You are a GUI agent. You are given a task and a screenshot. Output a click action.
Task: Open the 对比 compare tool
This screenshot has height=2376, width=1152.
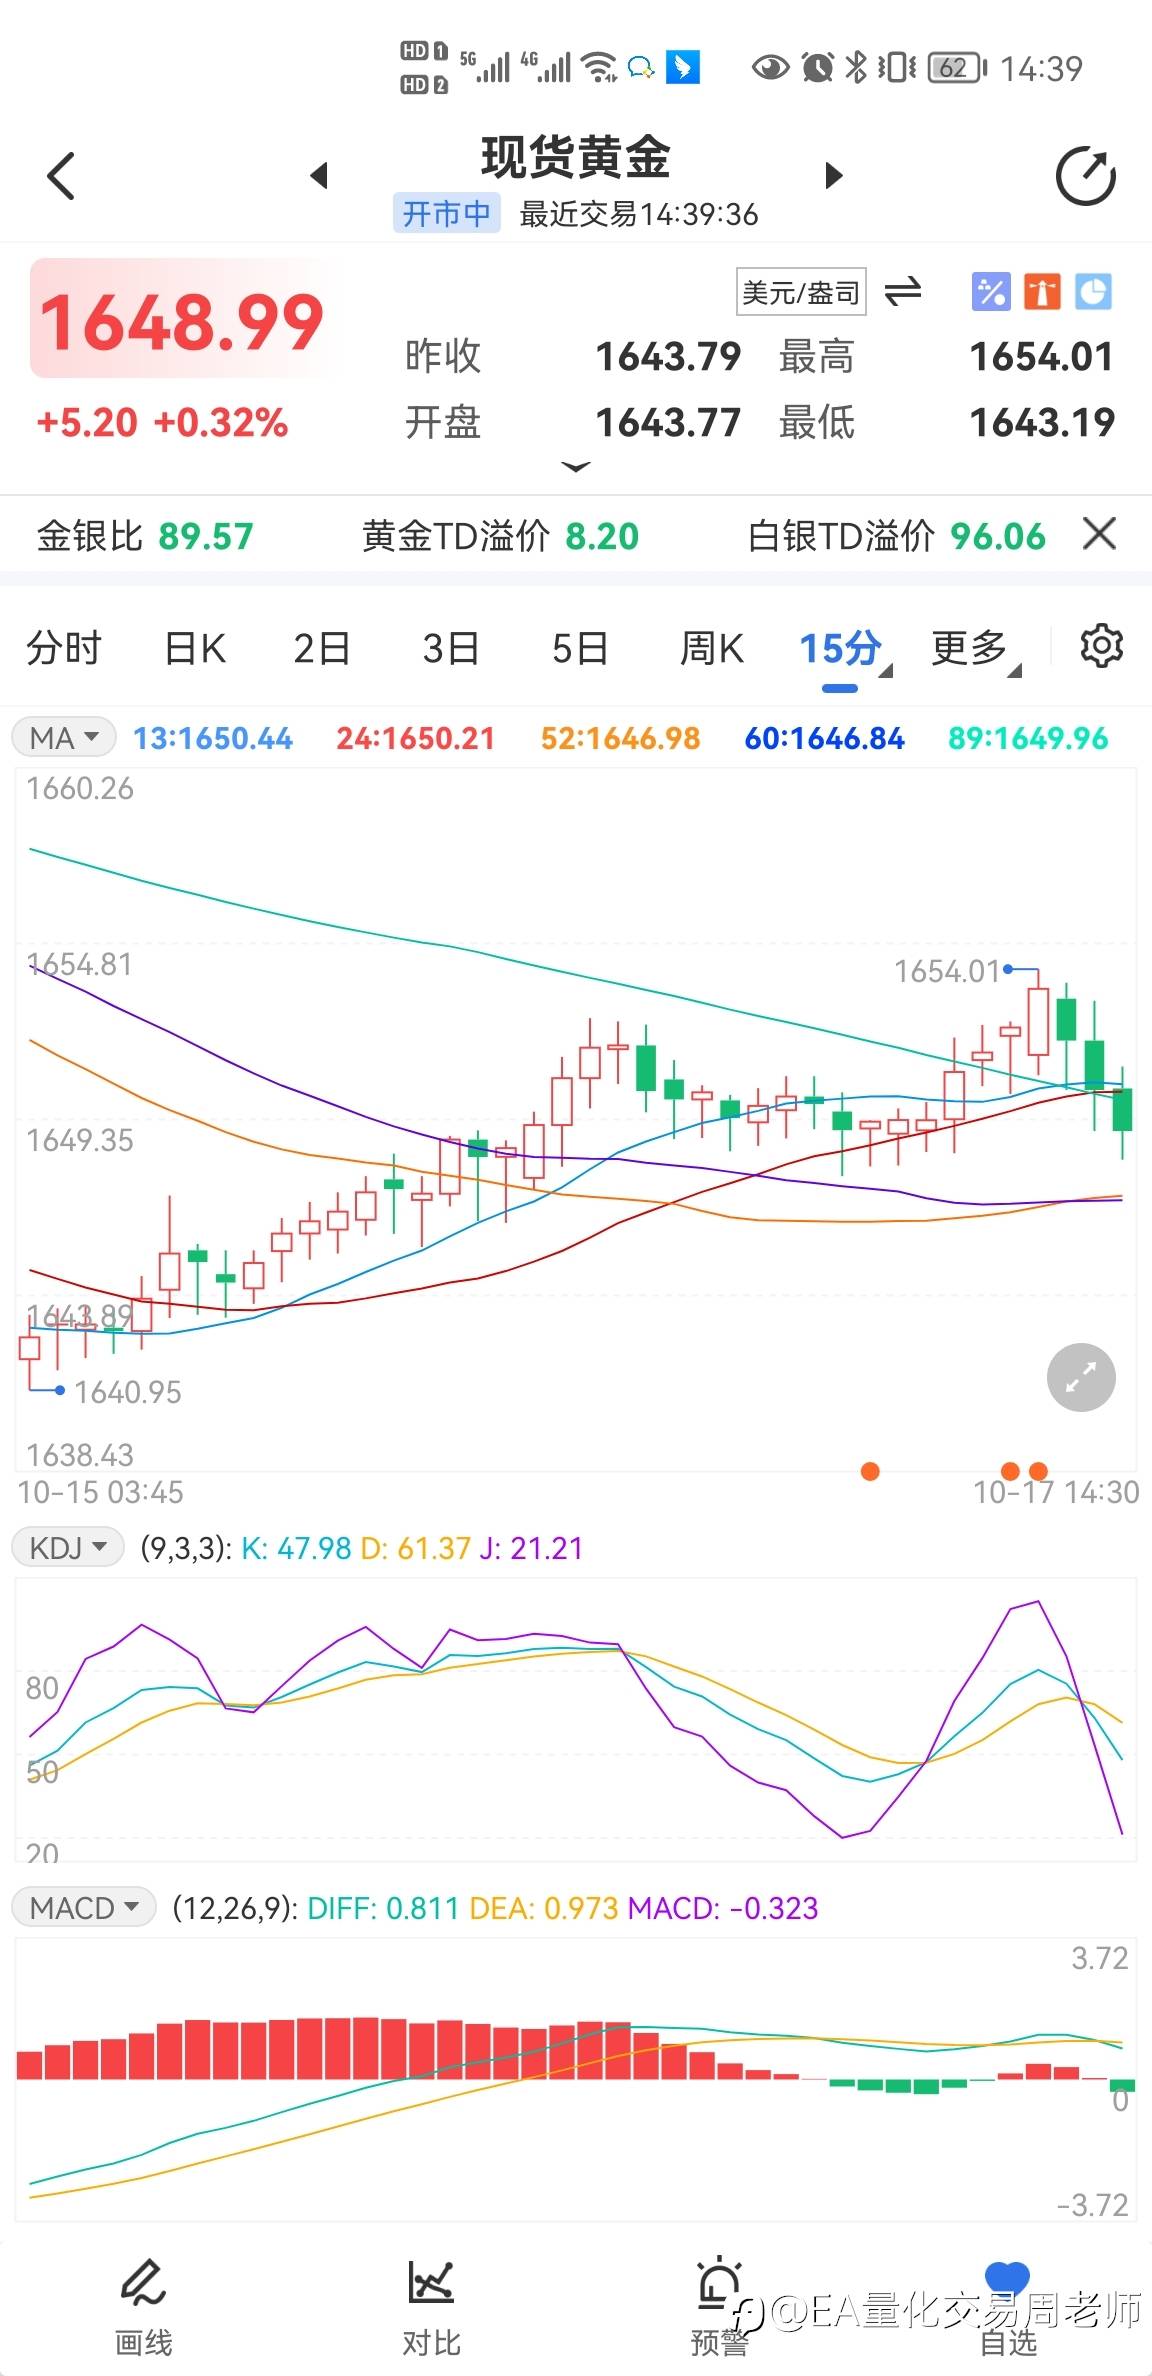(x=431, y=2306)
